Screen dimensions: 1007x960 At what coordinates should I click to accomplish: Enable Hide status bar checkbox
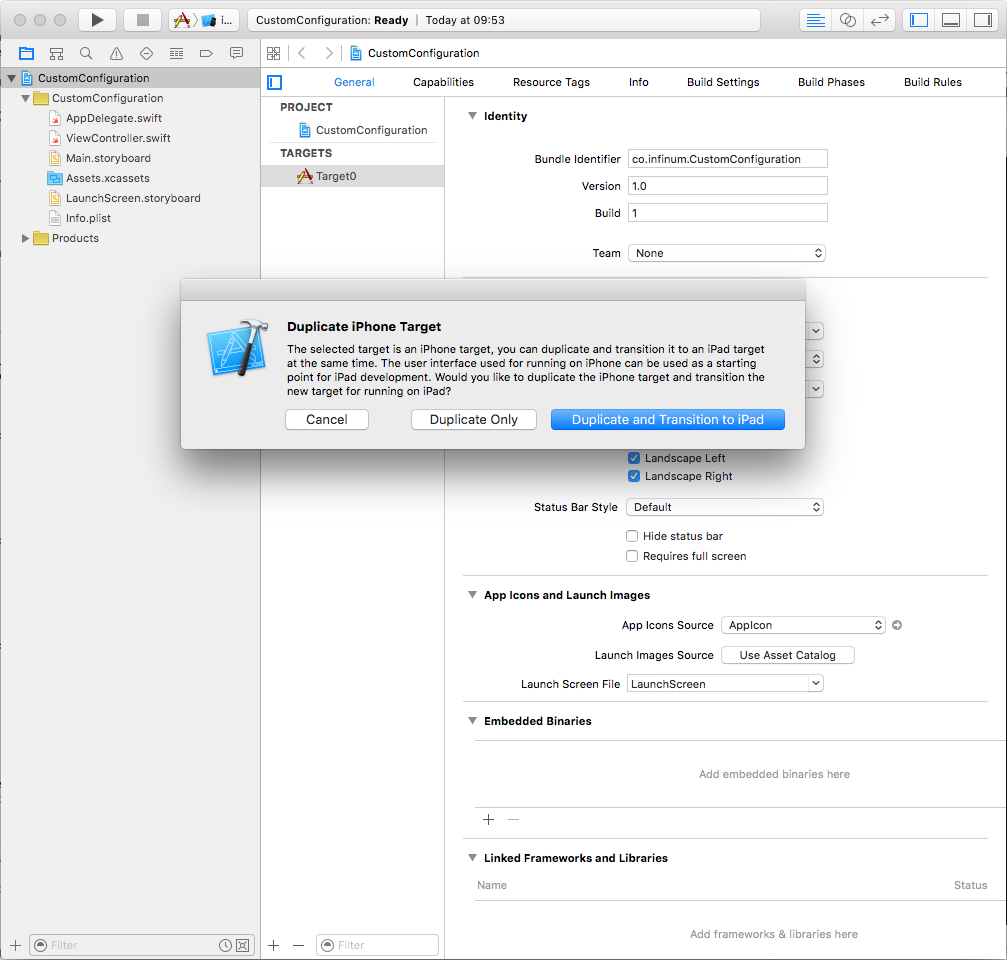[x=632, y=536]
